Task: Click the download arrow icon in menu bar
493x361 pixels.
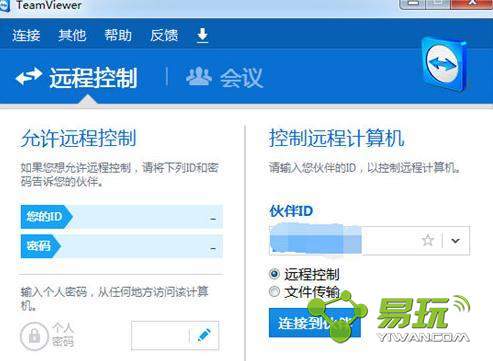Action: tap(202, 35)
